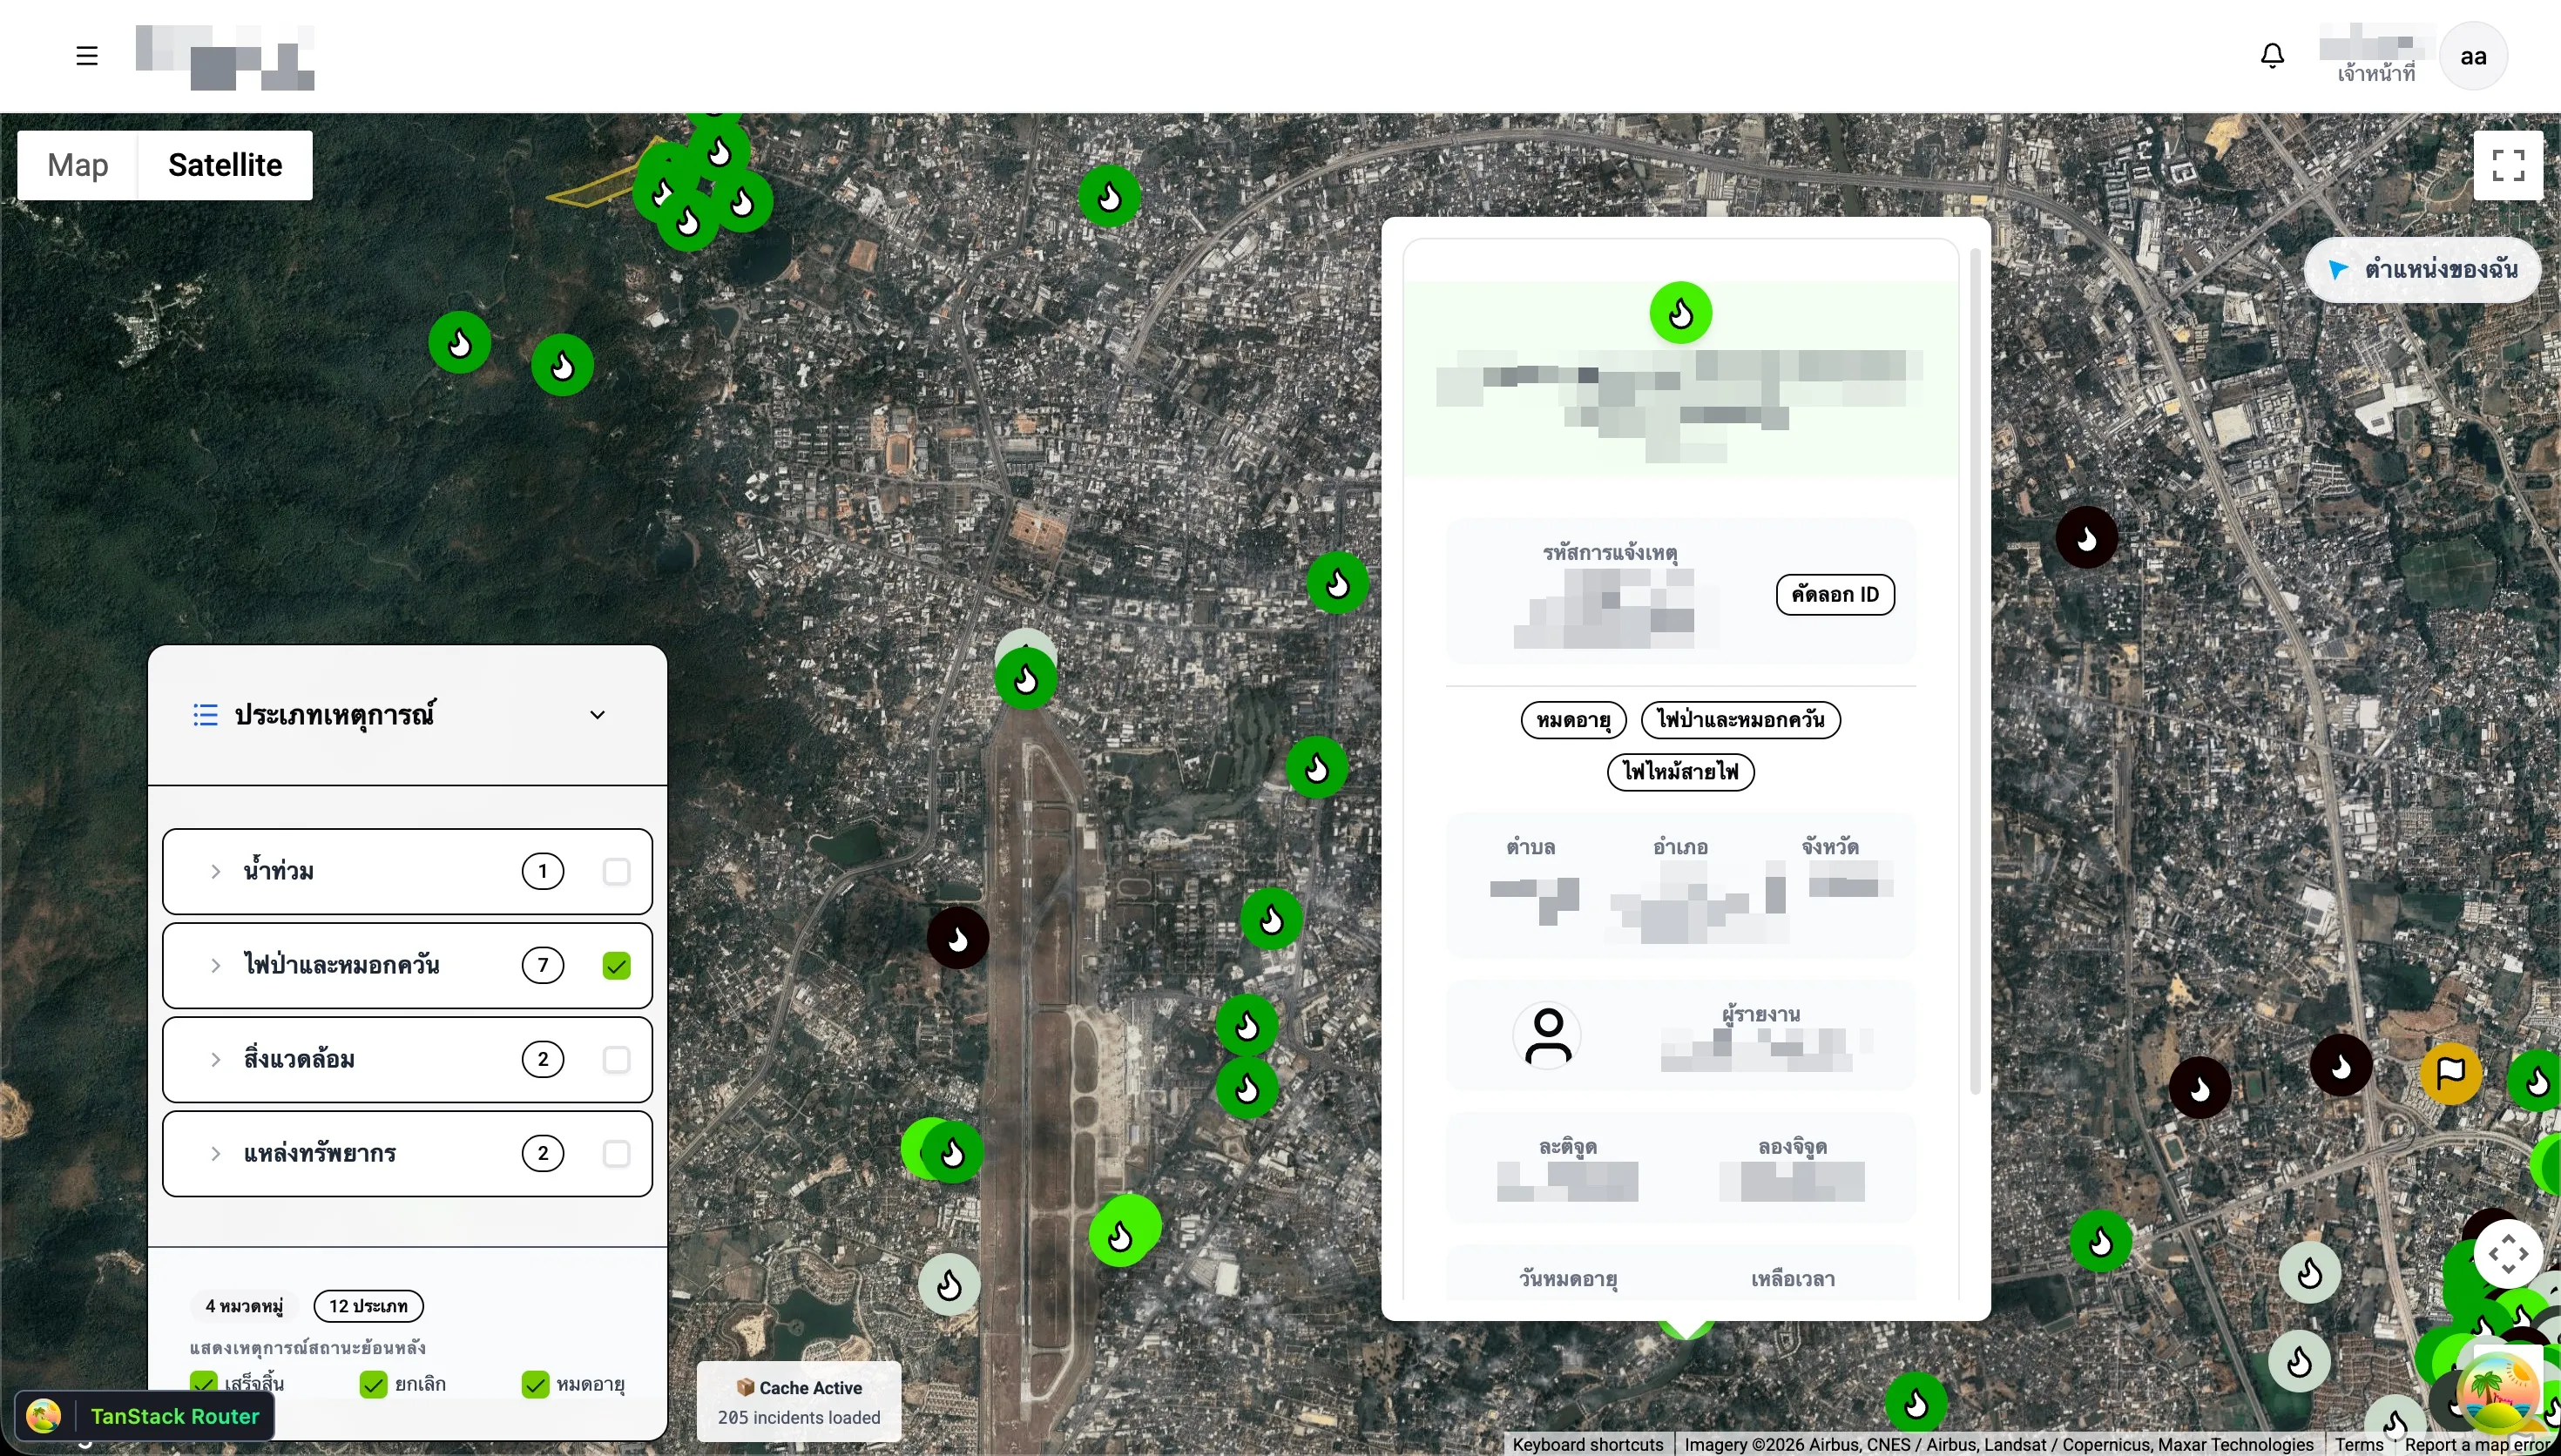This screenshot has width=2561, height=1456.
Task: Click the 12 ประเภท pill
Action: pyautogui.click(x=368, y=1306)
